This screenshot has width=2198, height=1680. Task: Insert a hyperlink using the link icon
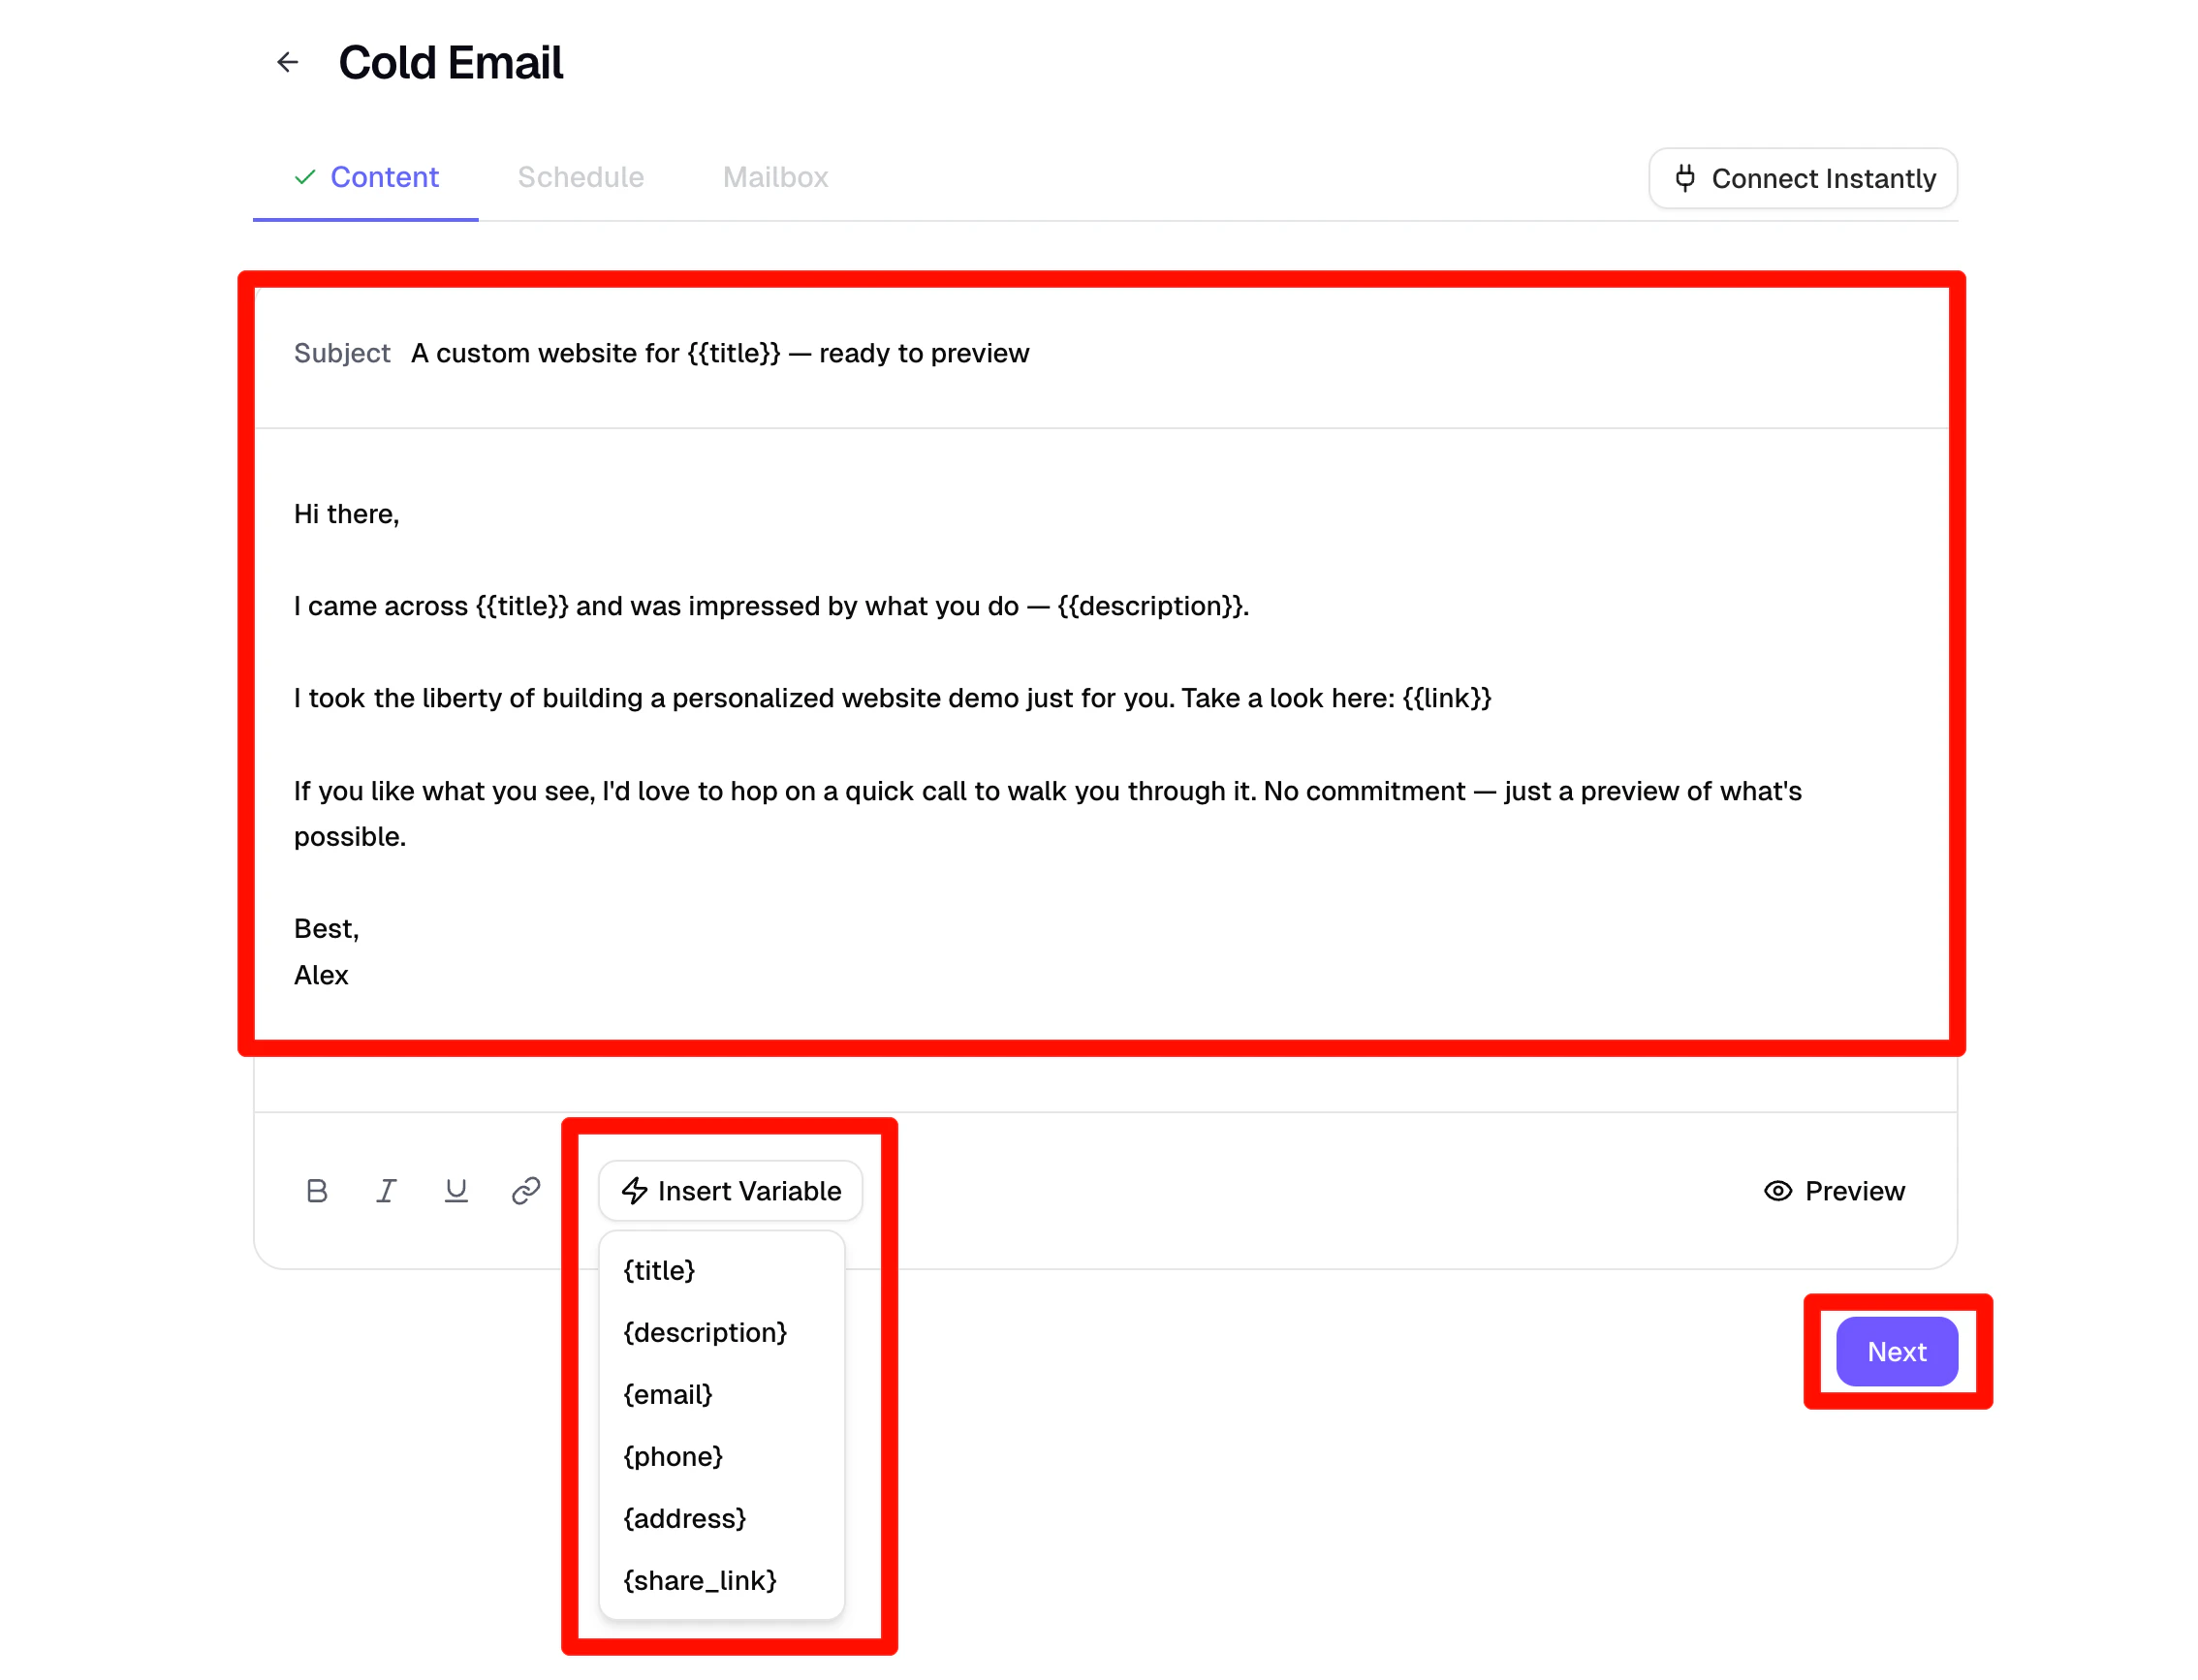(525, 1190)
